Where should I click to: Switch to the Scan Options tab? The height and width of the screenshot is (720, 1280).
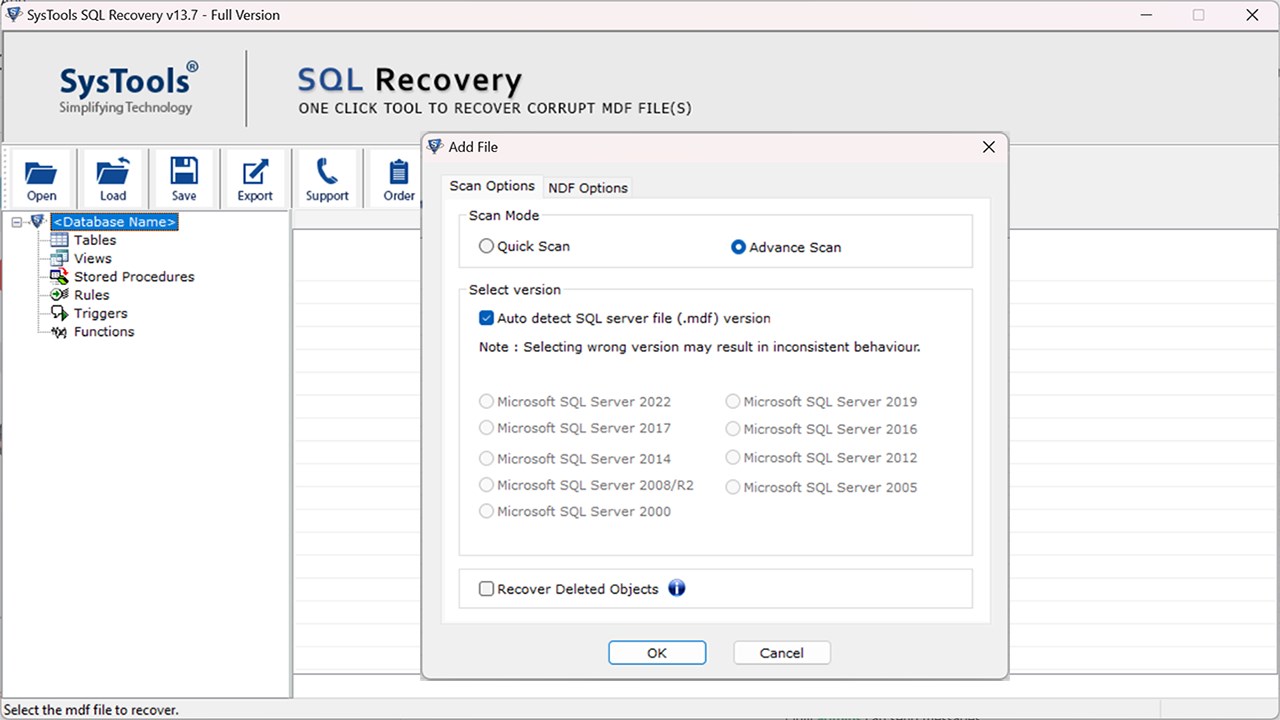[x=492, y=186]
